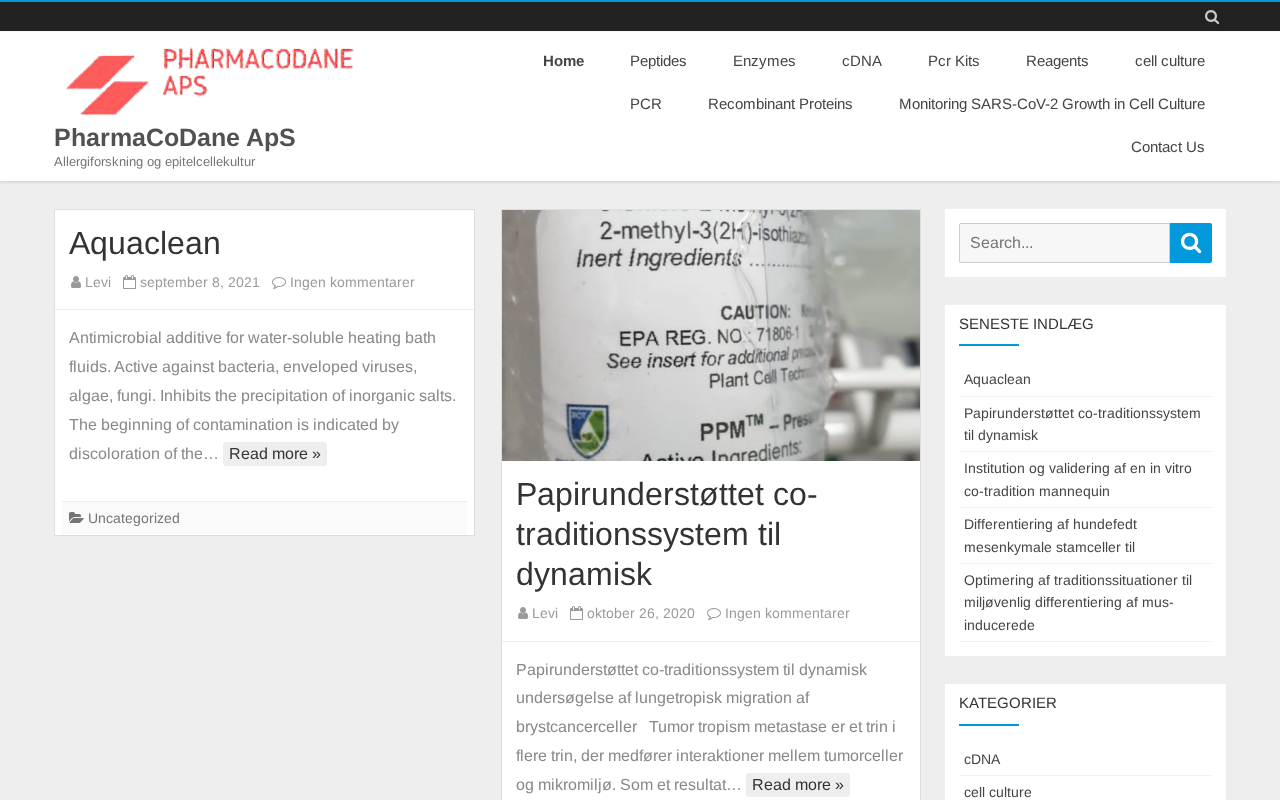Viewport: 1280px width, 800px height.
Task: Click the search magnifier icon in top bar
Action: [1212, 17]
